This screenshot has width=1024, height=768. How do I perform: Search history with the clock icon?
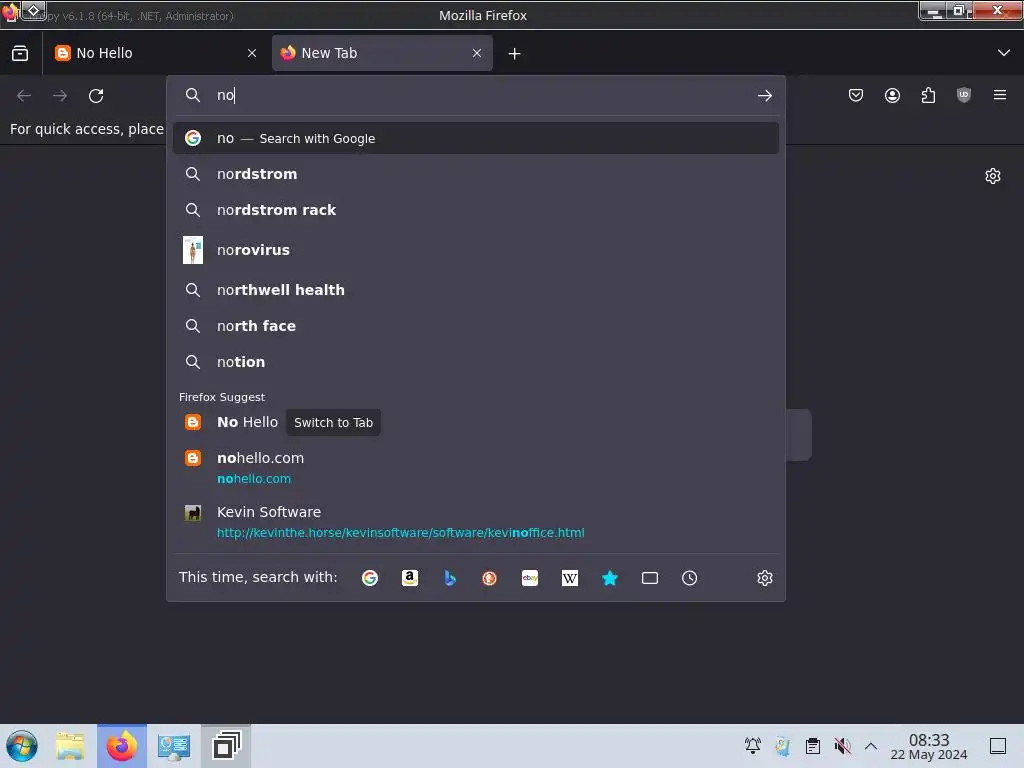pos(690,578)
